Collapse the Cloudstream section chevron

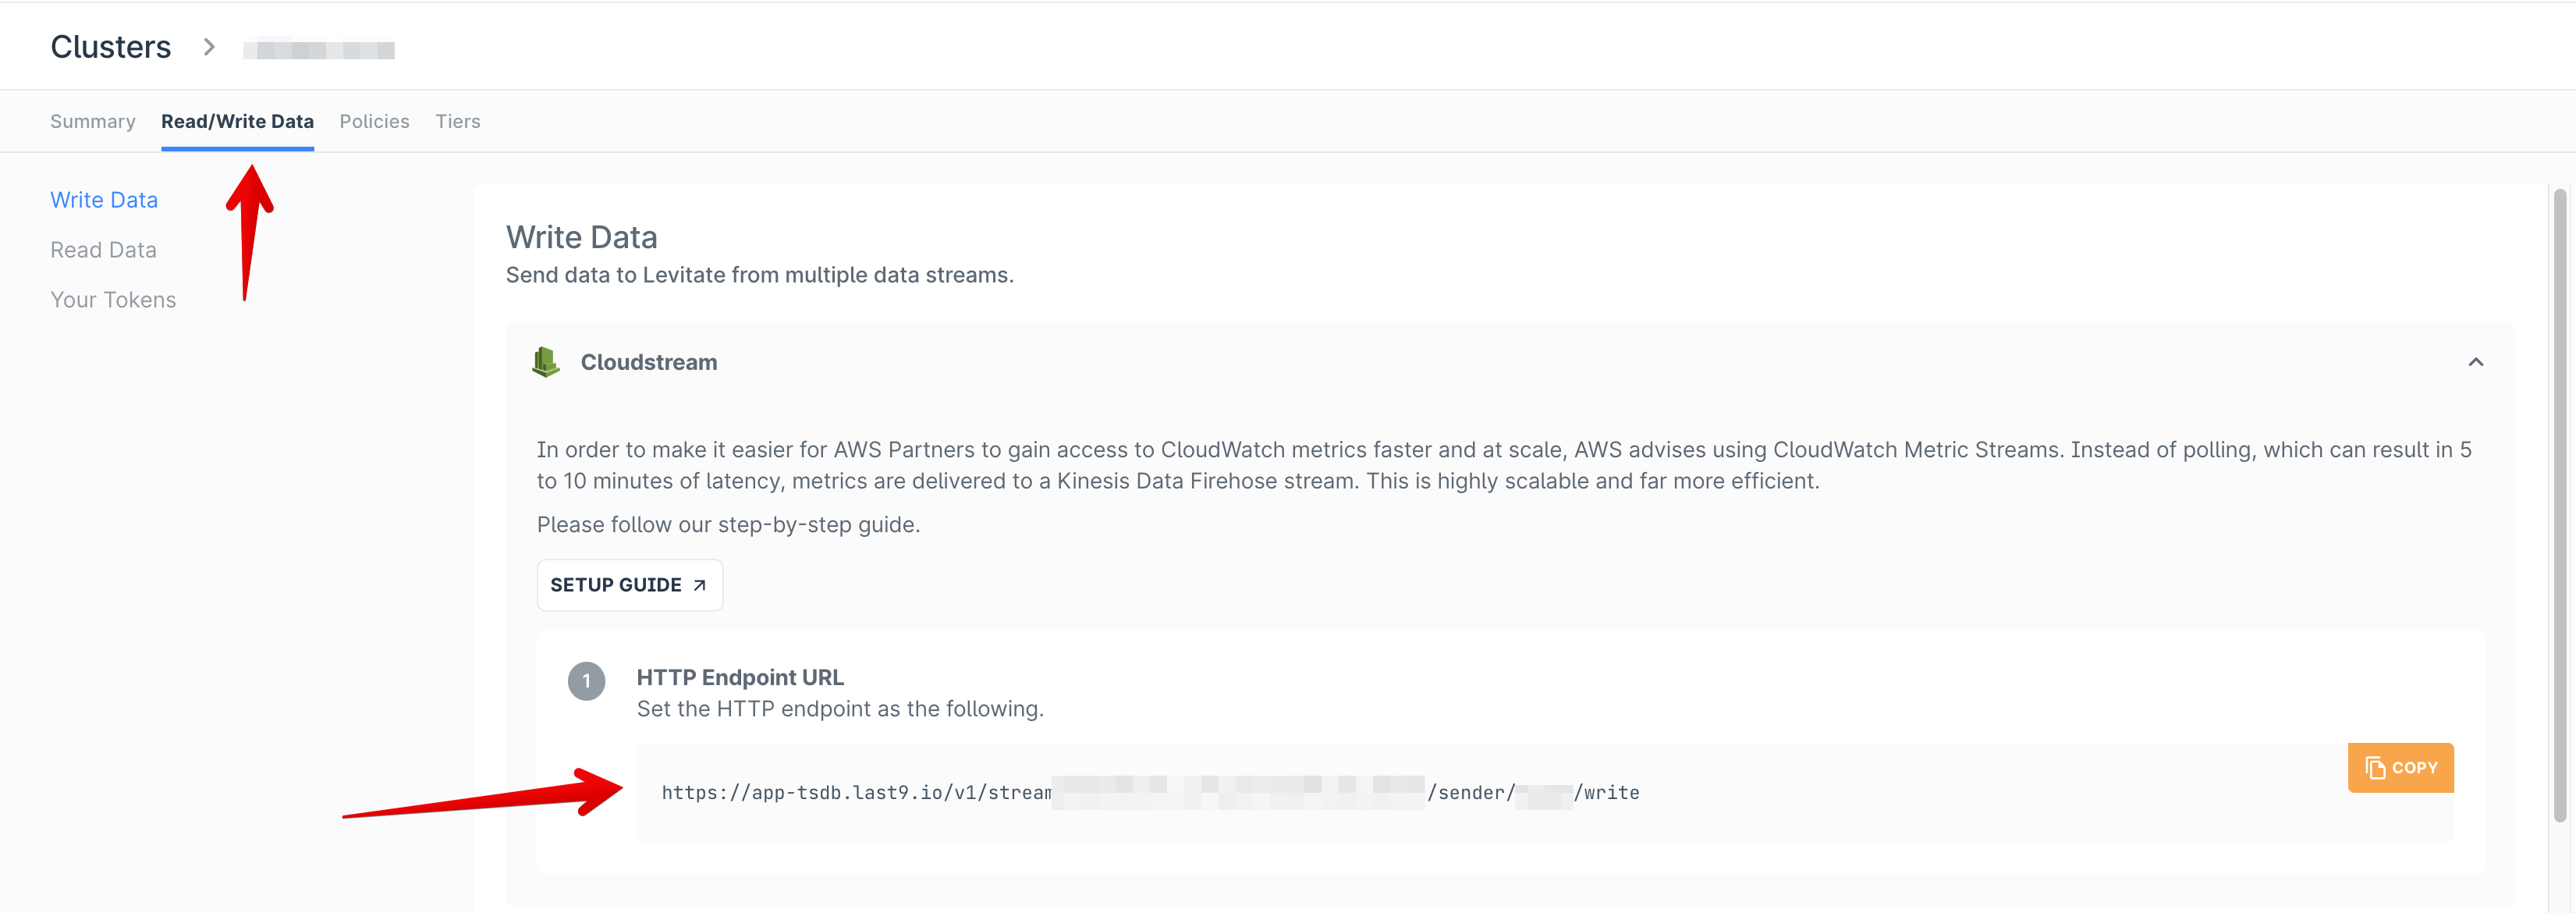click(2475, 362)
